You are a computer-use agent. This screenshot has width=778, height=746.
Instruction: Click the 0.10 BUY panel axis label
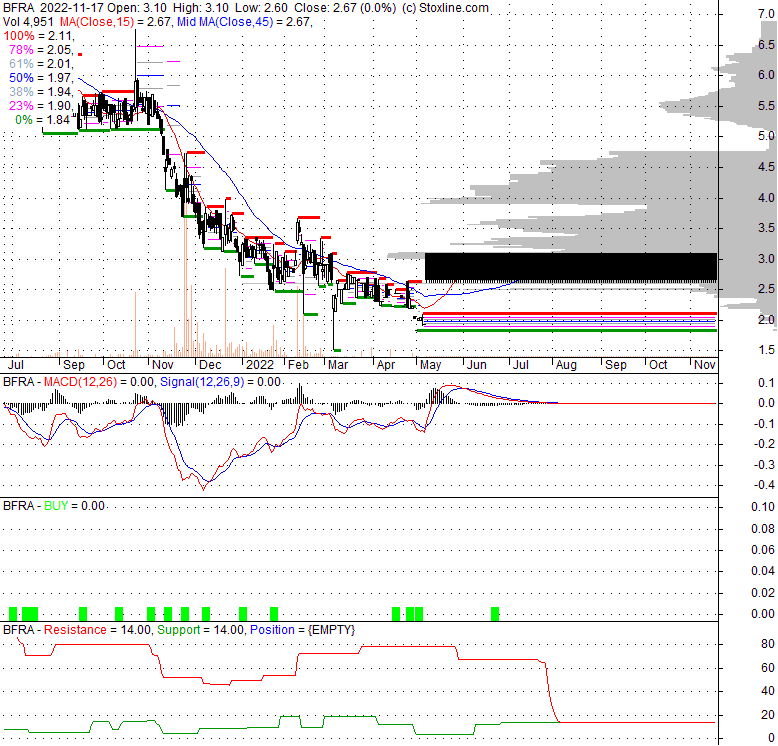click(x=763, y=506)
